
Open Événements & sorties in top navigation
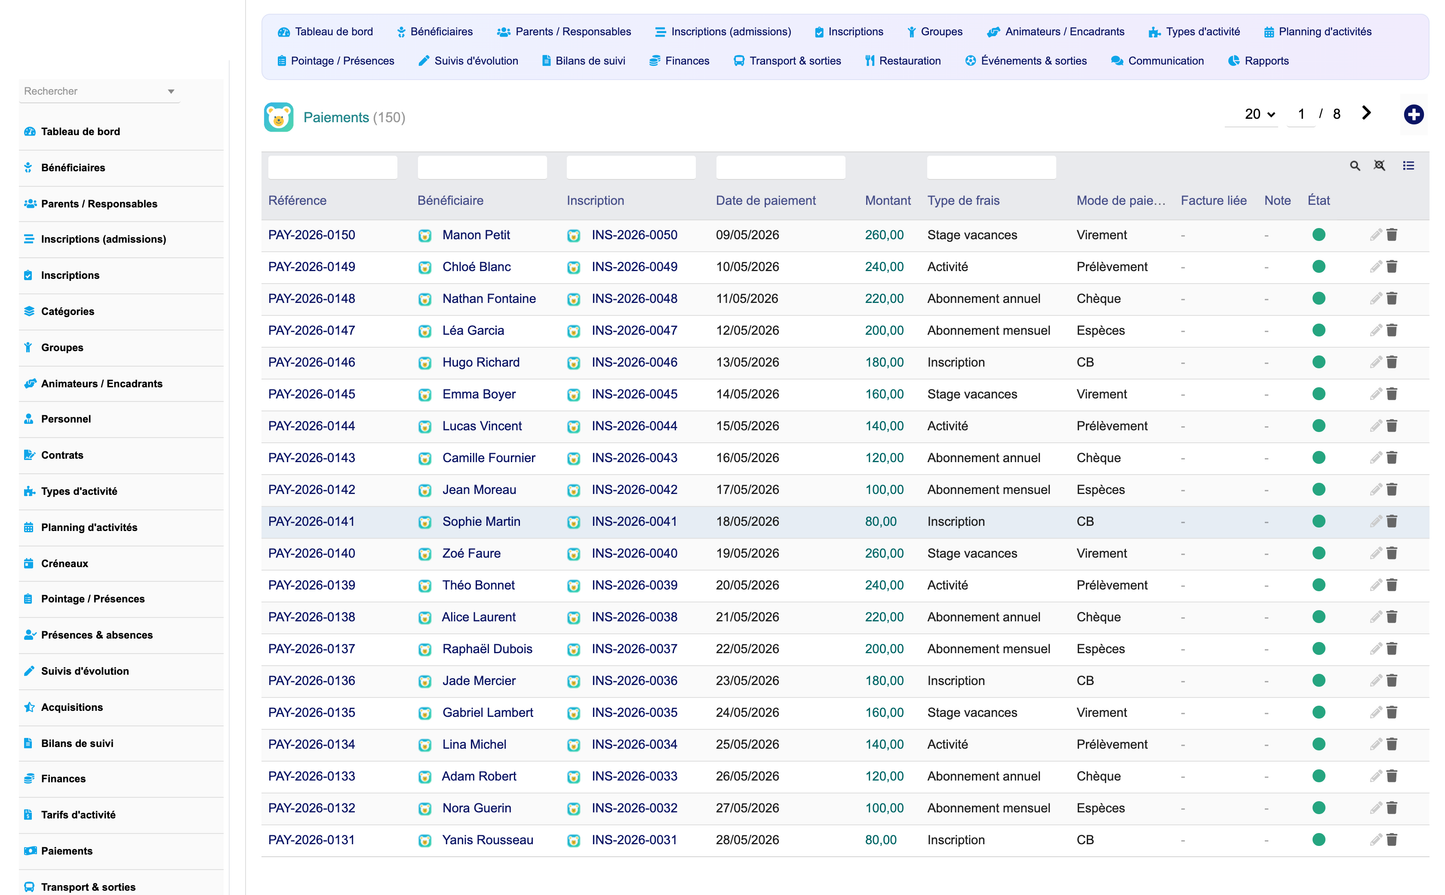coord(1026,61)
